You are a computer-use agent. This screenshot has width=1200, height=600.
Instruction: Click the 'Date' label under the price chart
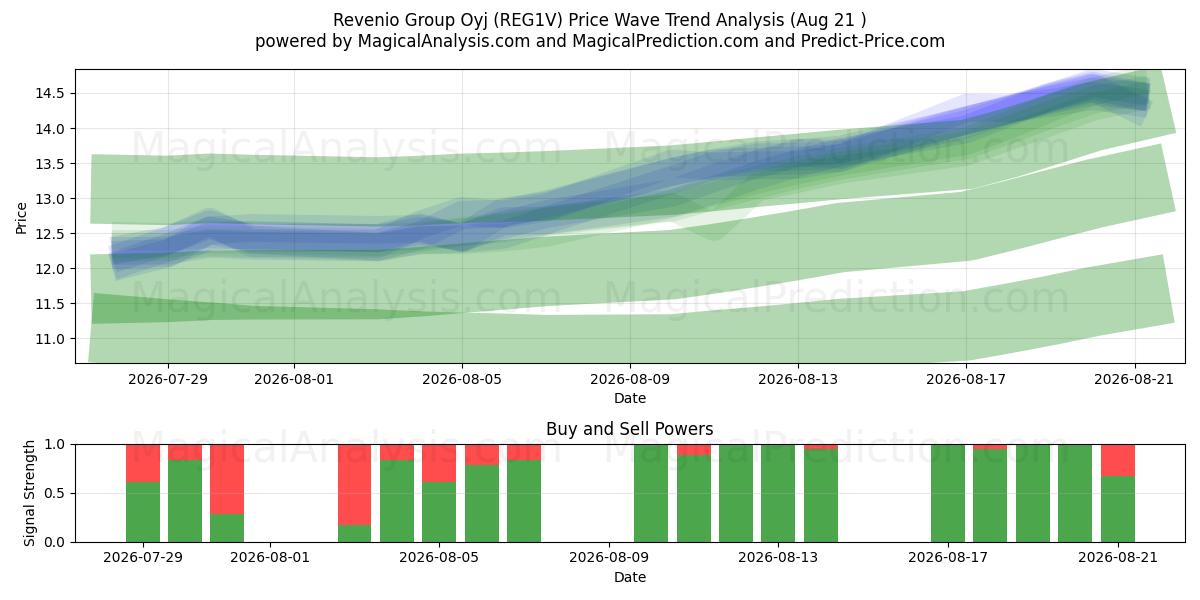630,398
